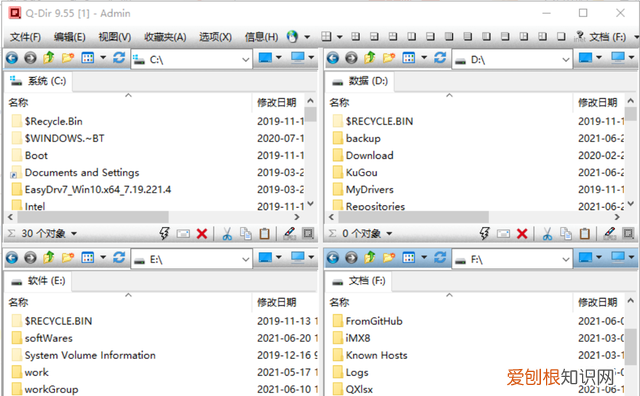Image resolution: width=640 pixels, height=396 pixels.
Task: Click the cut scissors icon in D: pane
Action: point(547,234)
